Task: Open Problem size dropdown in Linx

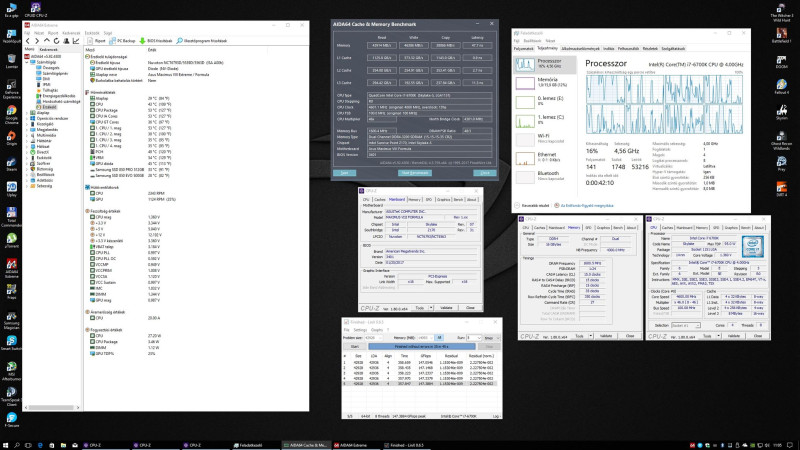Action: point(373,338)
